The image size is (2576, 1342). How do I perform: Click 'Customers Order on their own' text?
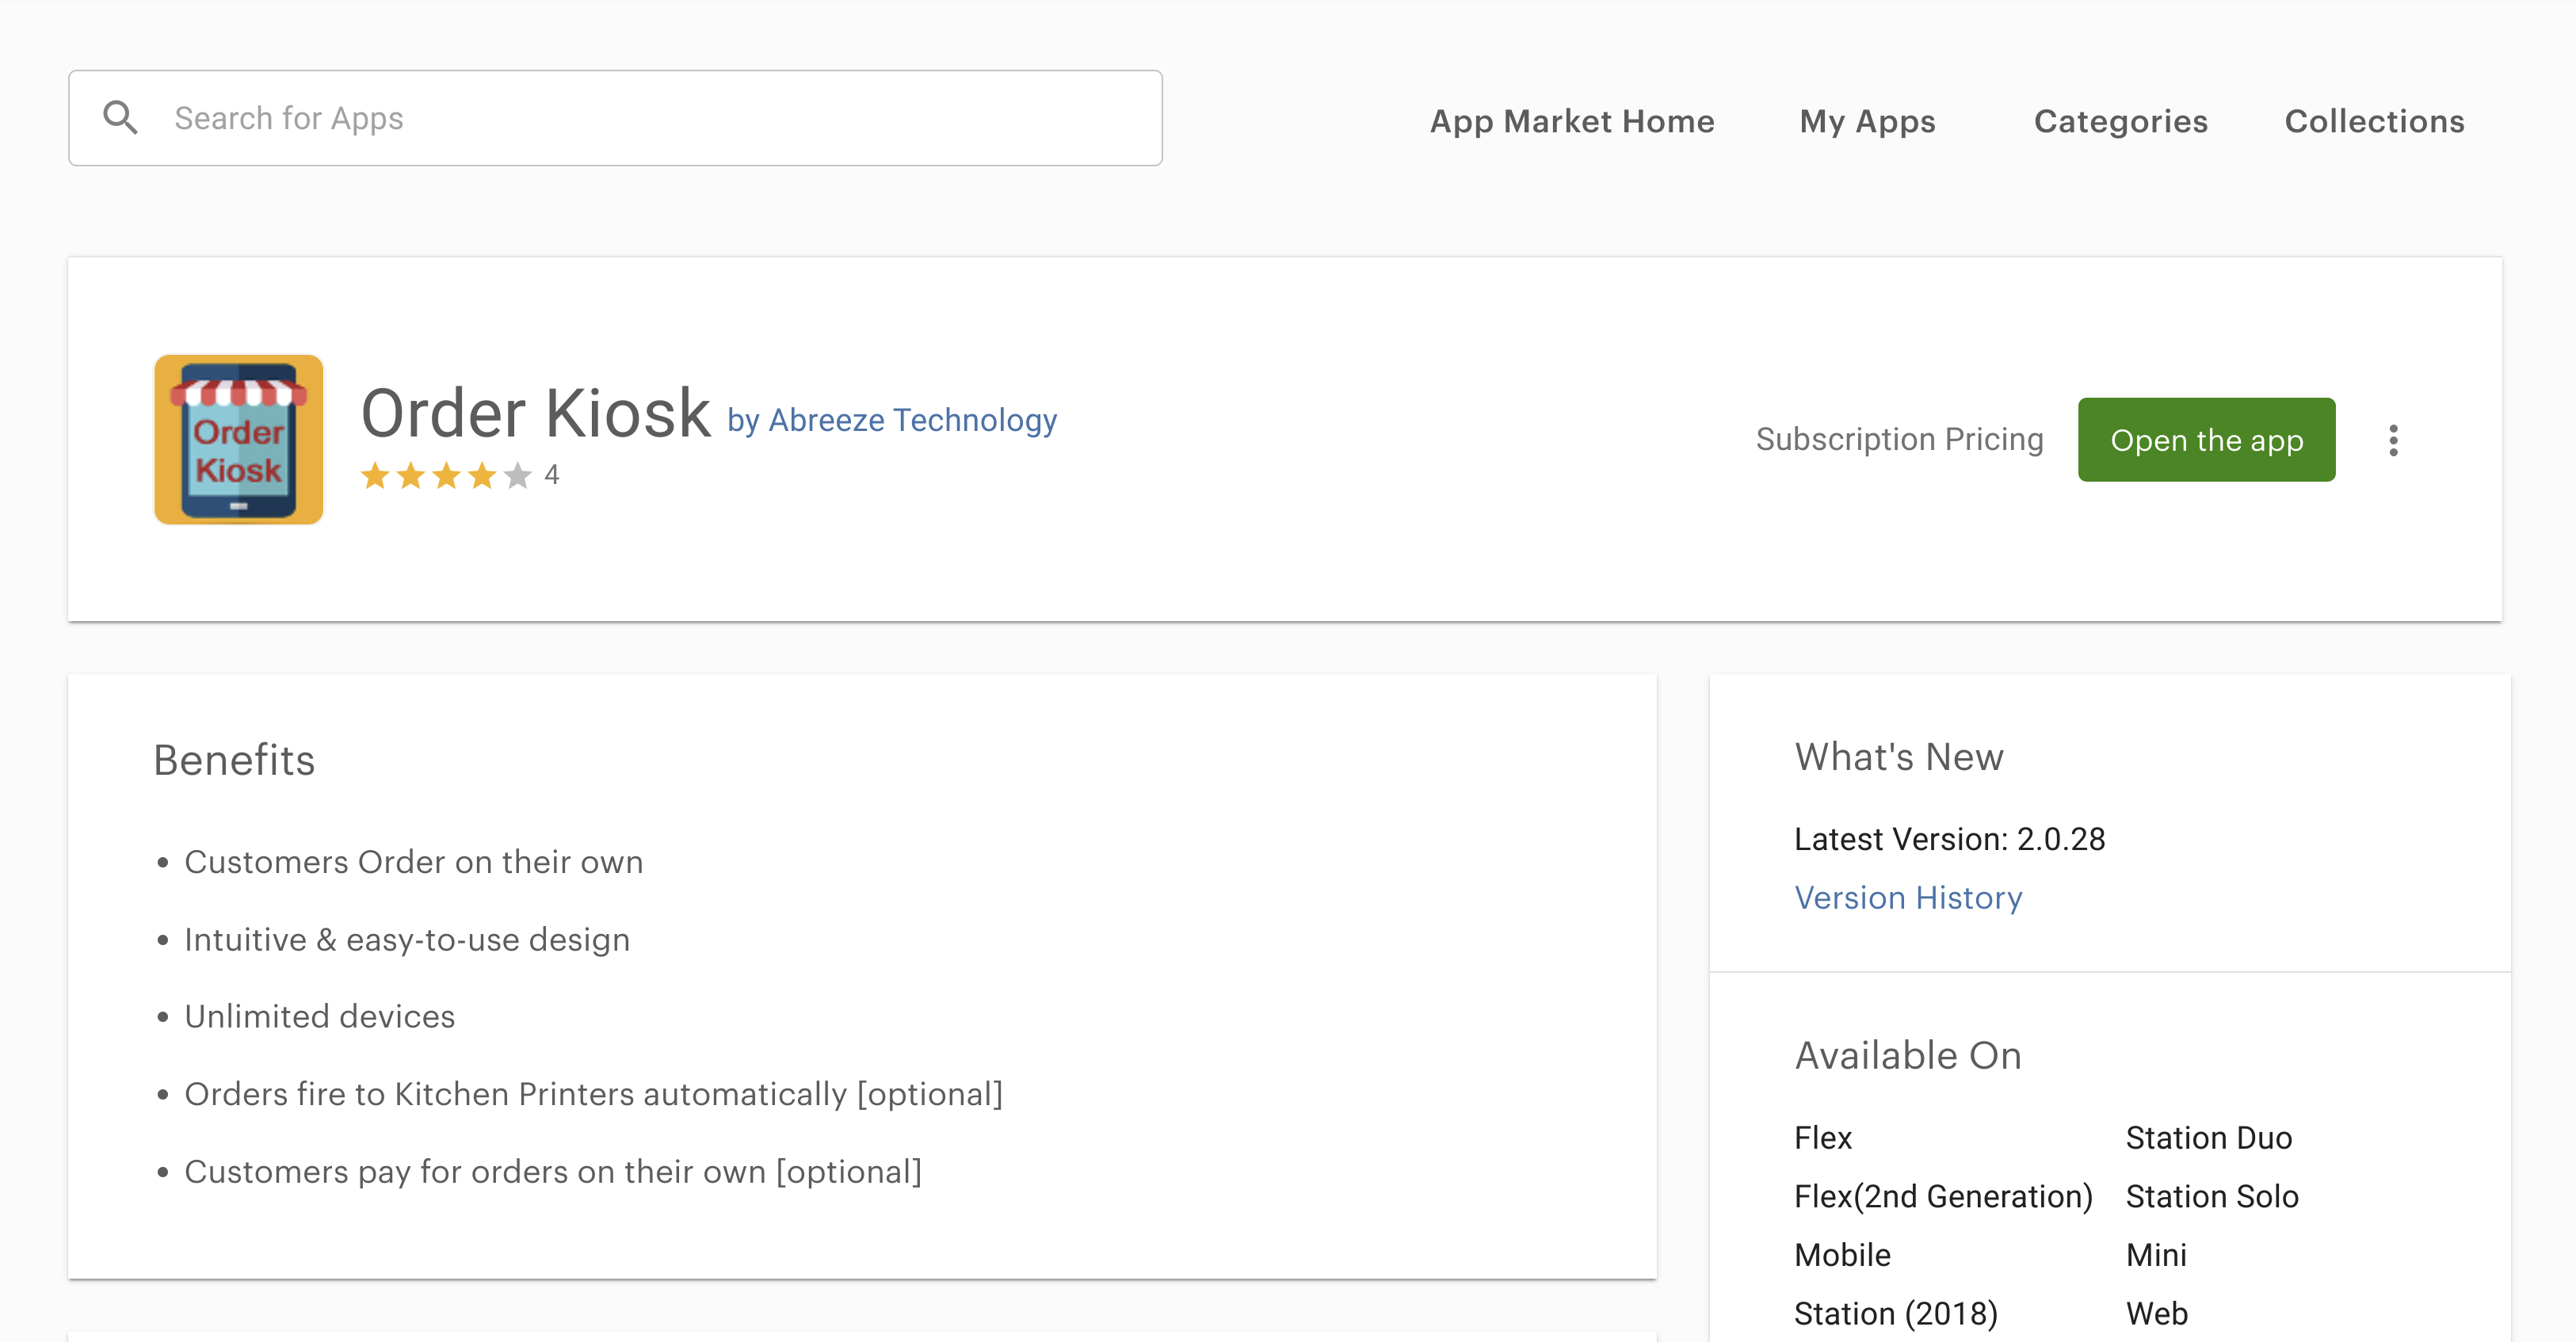click(x=414, y=862)
